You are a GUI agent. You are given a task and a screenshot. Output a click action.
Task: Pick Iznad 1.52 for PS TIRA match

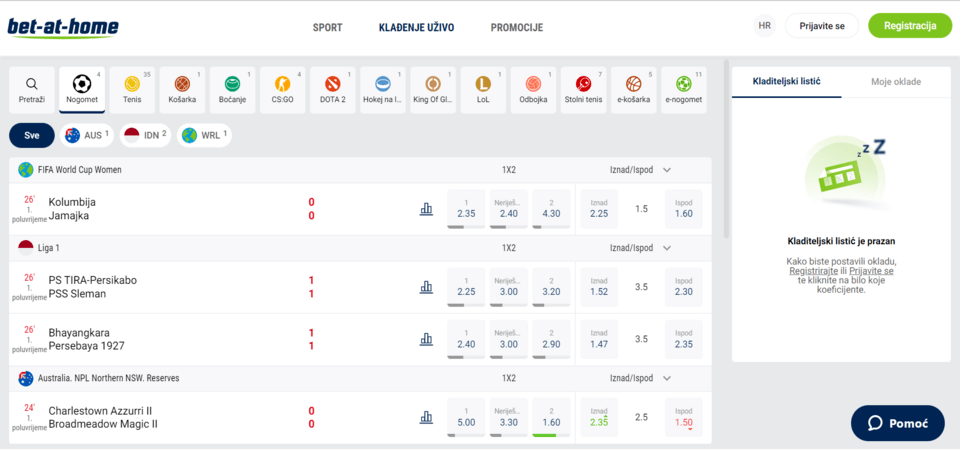(x=599, y=287)
